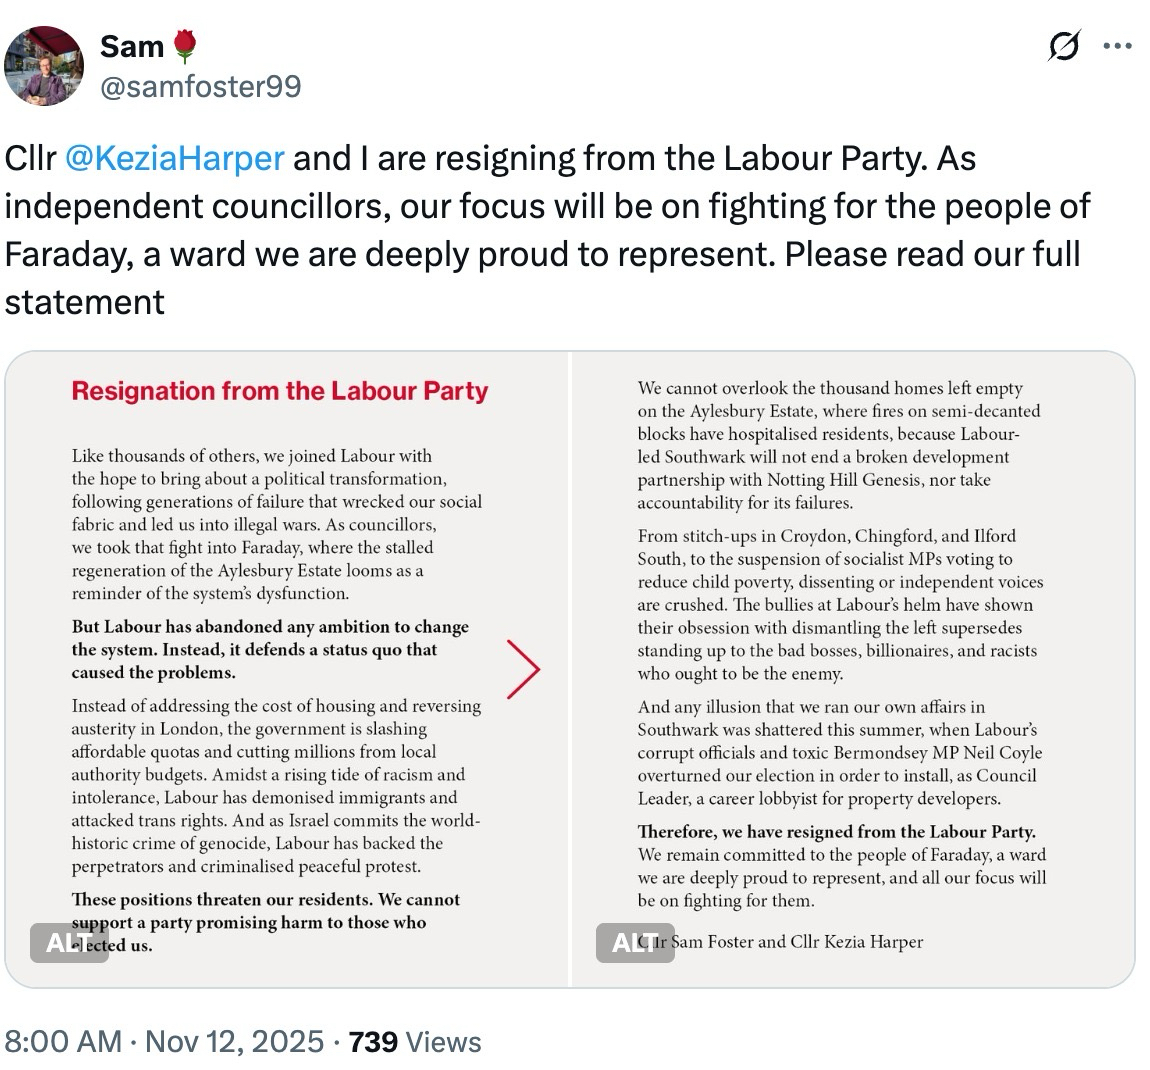Click the "Resignation from the Labour Party" heading

(280, 391)
